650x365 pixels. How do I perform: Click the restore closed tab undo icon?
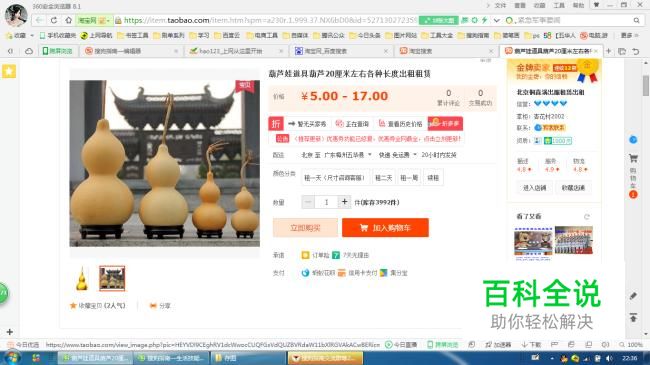635,51
